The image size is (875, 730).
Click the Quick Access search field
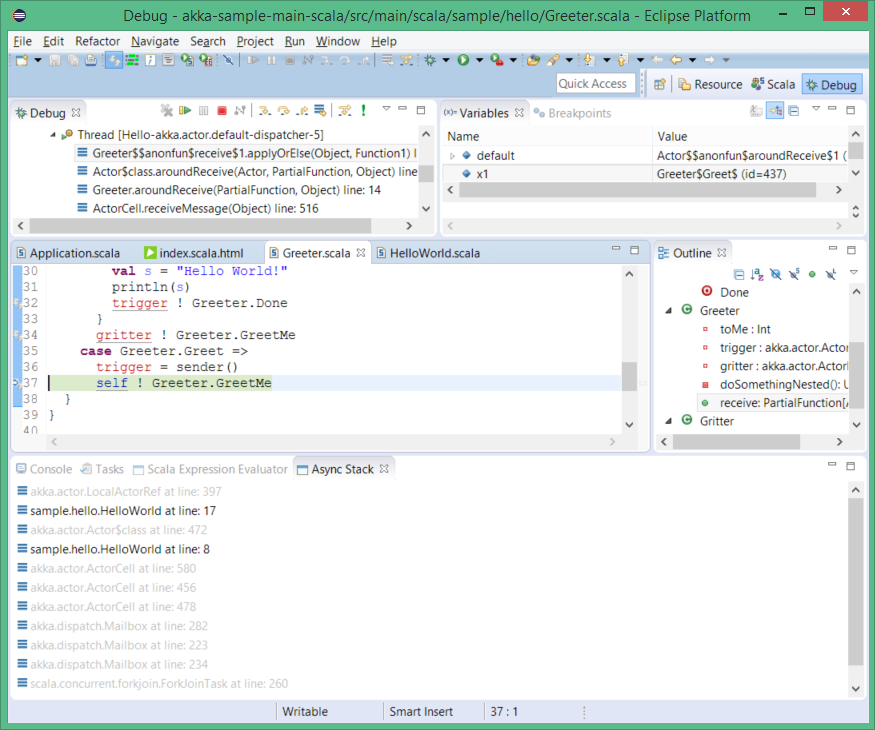click(593, 84)
